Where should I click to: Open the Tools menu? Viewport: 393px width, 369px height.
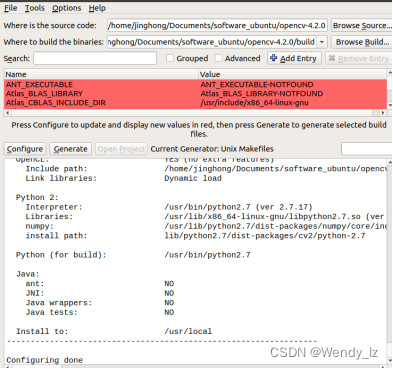(34, 8)
